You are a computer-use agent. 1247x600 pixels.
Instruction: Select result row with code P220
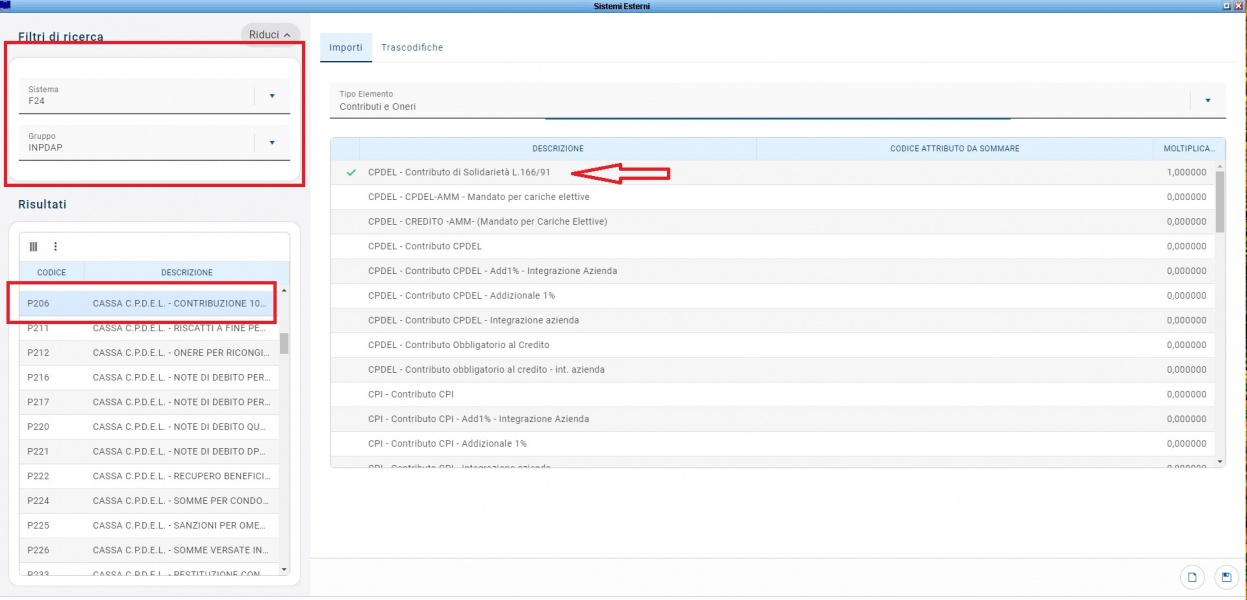click(148, 427)
